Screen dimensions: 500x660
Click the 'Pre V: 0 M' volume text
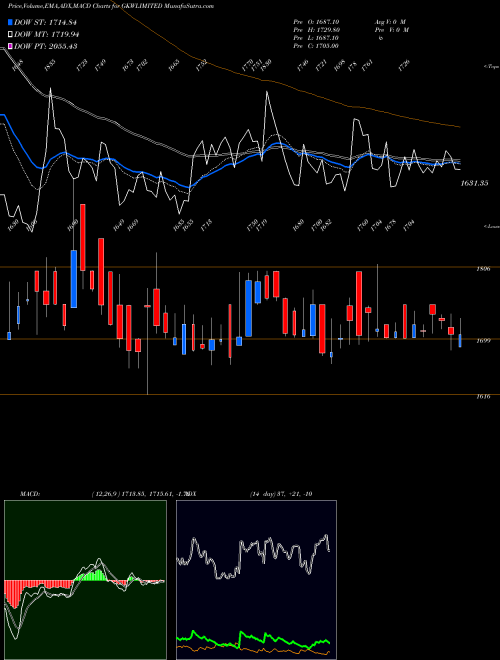pos(392,30)
